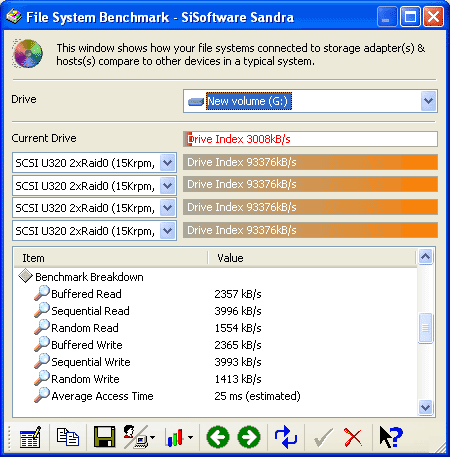The height and width of the screenshot is (457, 450).
Task: Open the user/computer icon's dropdown arrow
Action: pyautogui.click(x=152, y=437)
